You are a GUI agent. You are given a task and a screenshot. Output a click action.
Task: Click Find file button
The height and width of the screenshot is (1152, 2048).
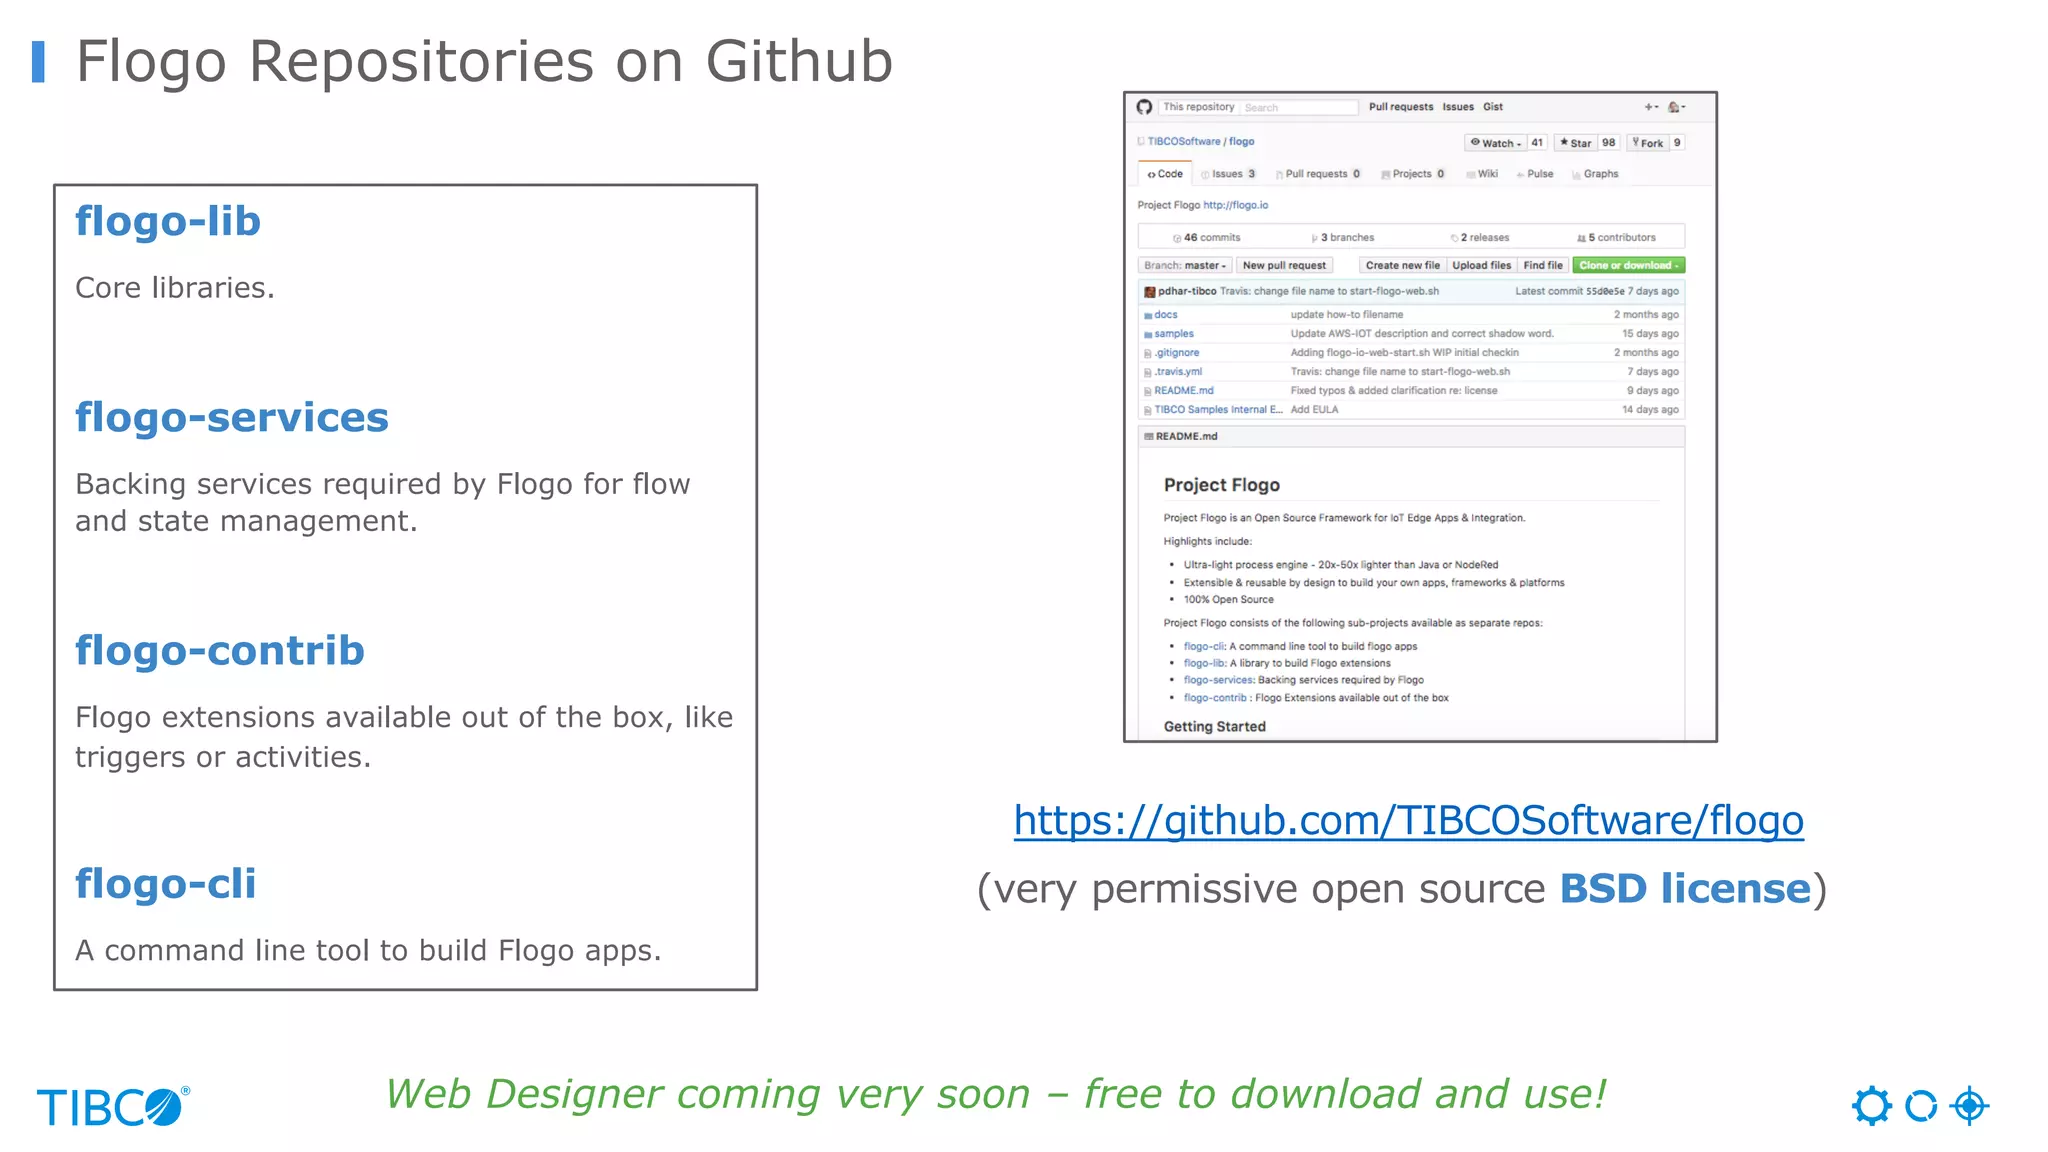pyautogui.click(x=1542, y=265)
